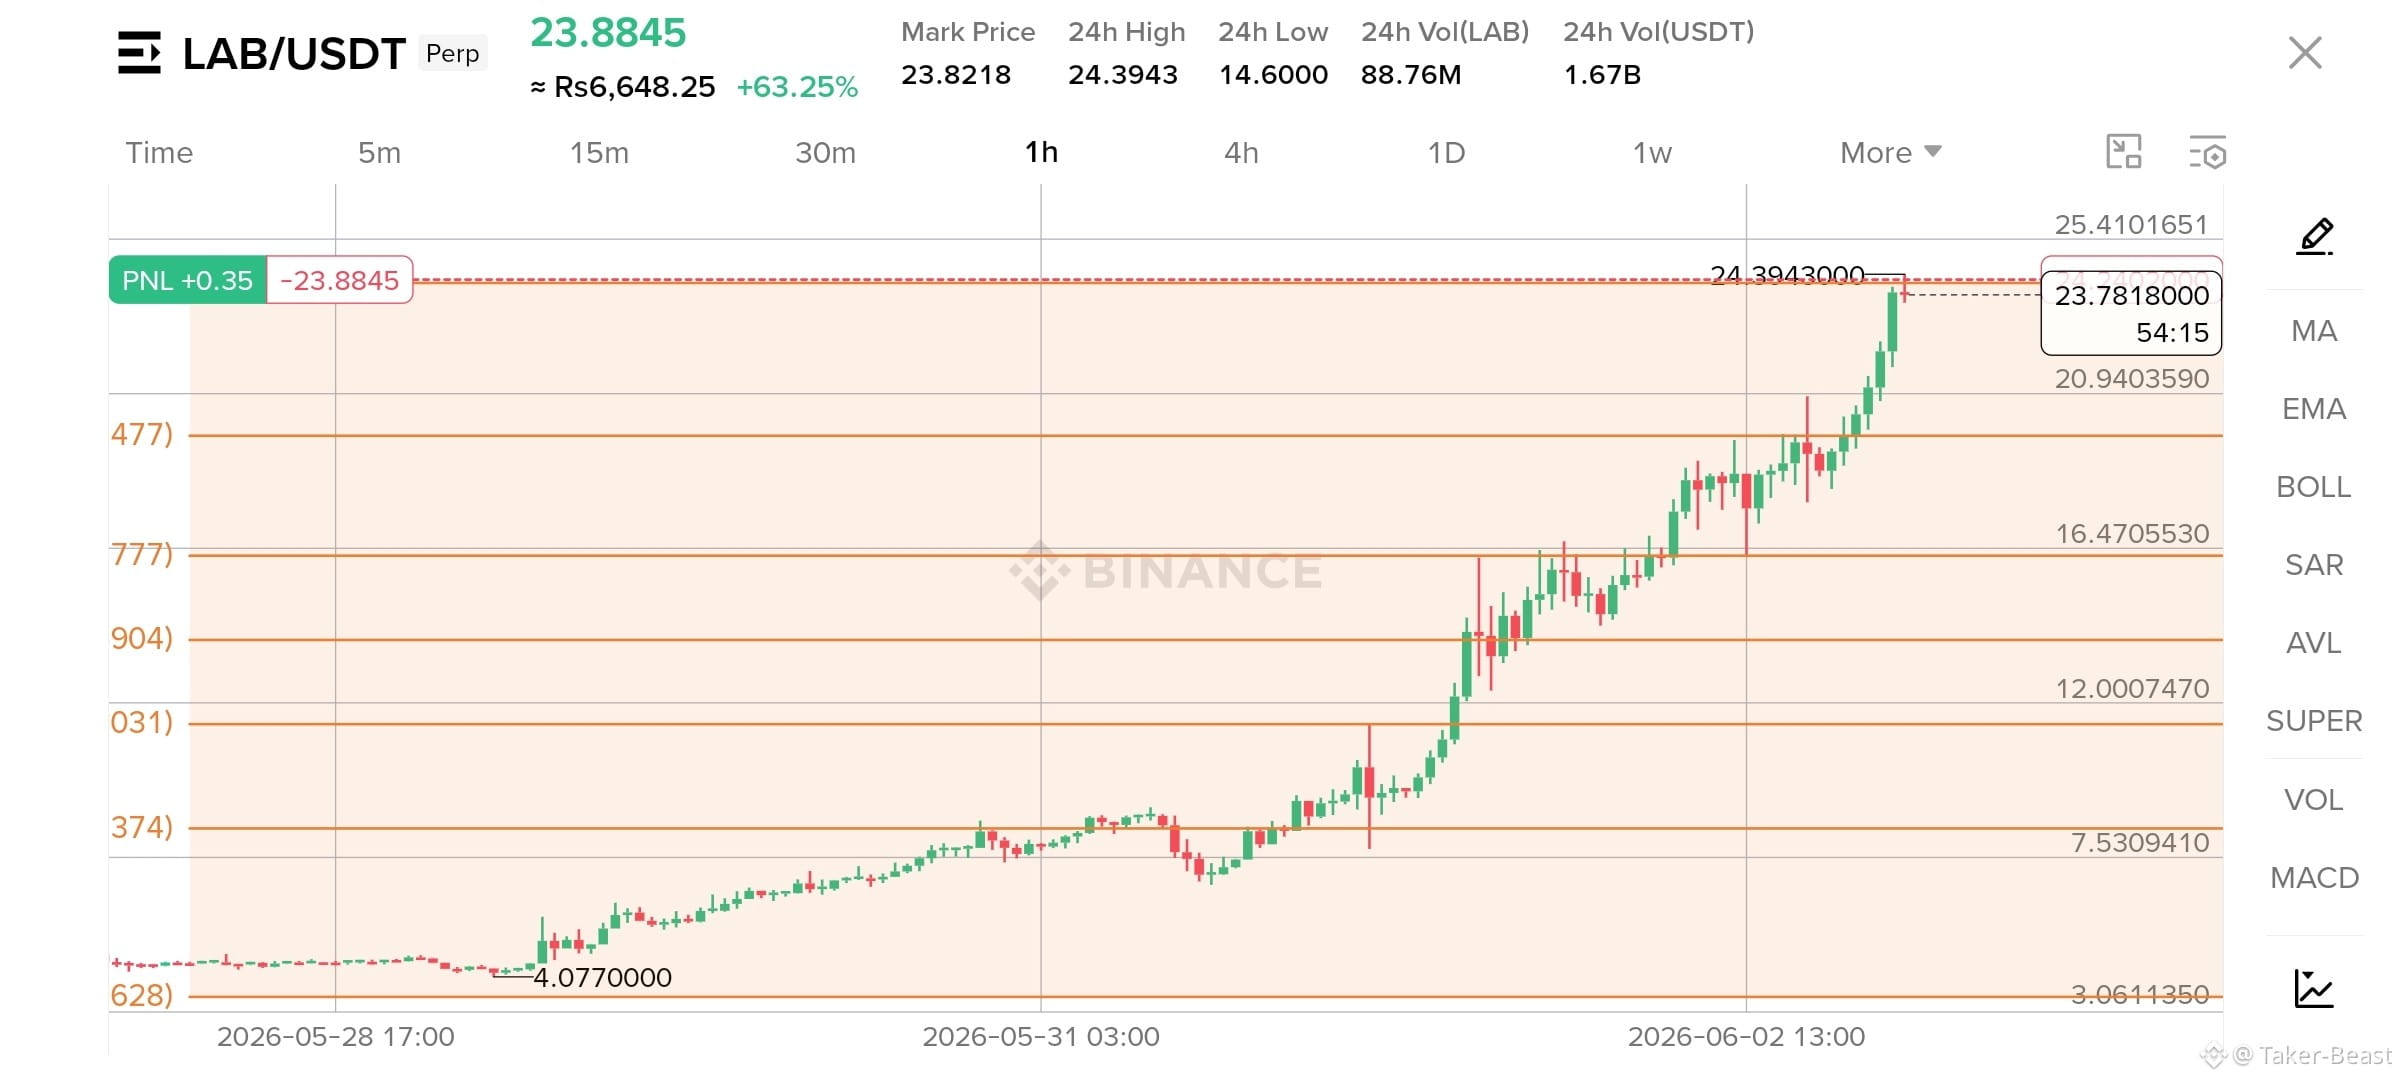Click the 16.4705530 price axis label
Image resolution: width=2400 pixels, height=1080 pixels.
[x=2132, y=533]
